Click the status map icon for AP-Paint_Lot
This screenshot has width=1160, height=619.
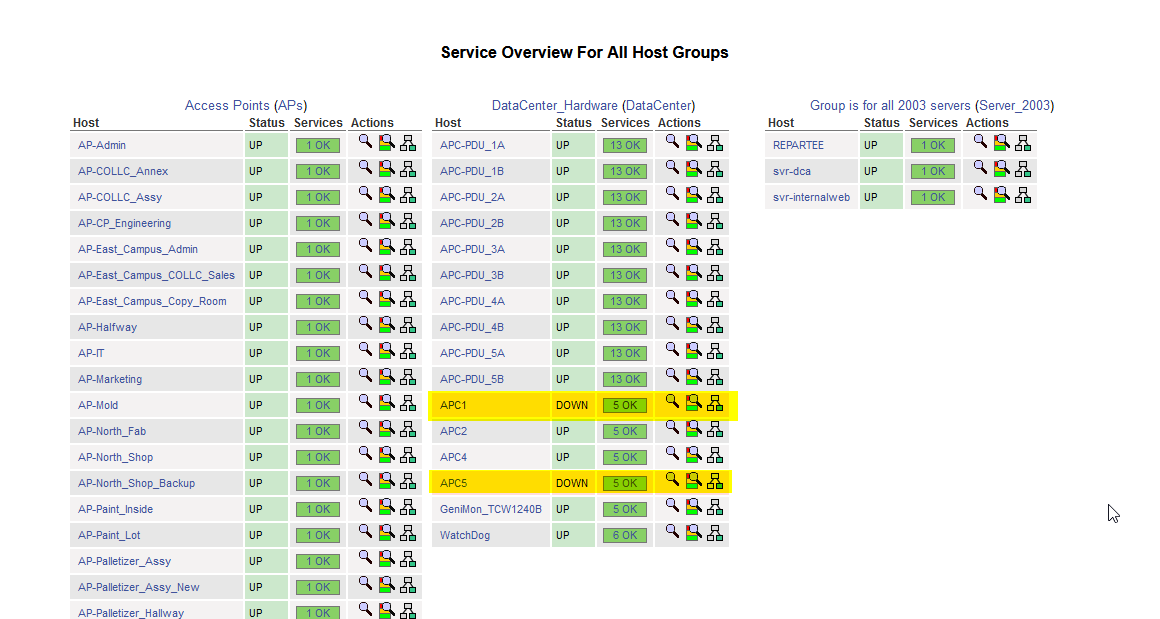408,533
